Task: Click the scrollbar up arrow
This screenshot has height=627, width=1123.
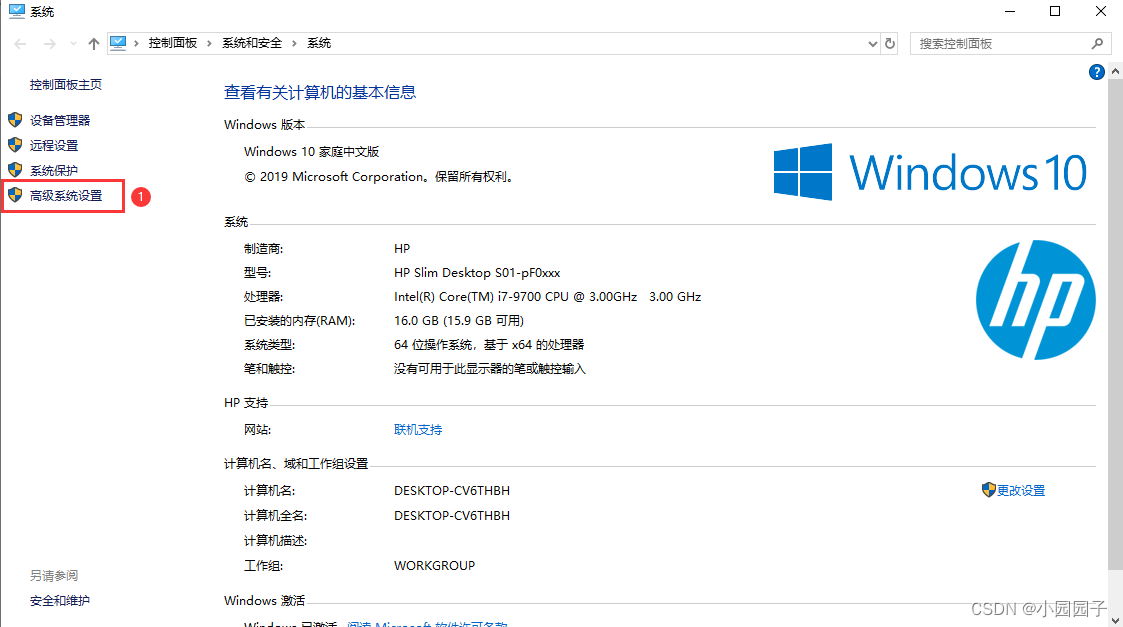Action: [1115, 71]
